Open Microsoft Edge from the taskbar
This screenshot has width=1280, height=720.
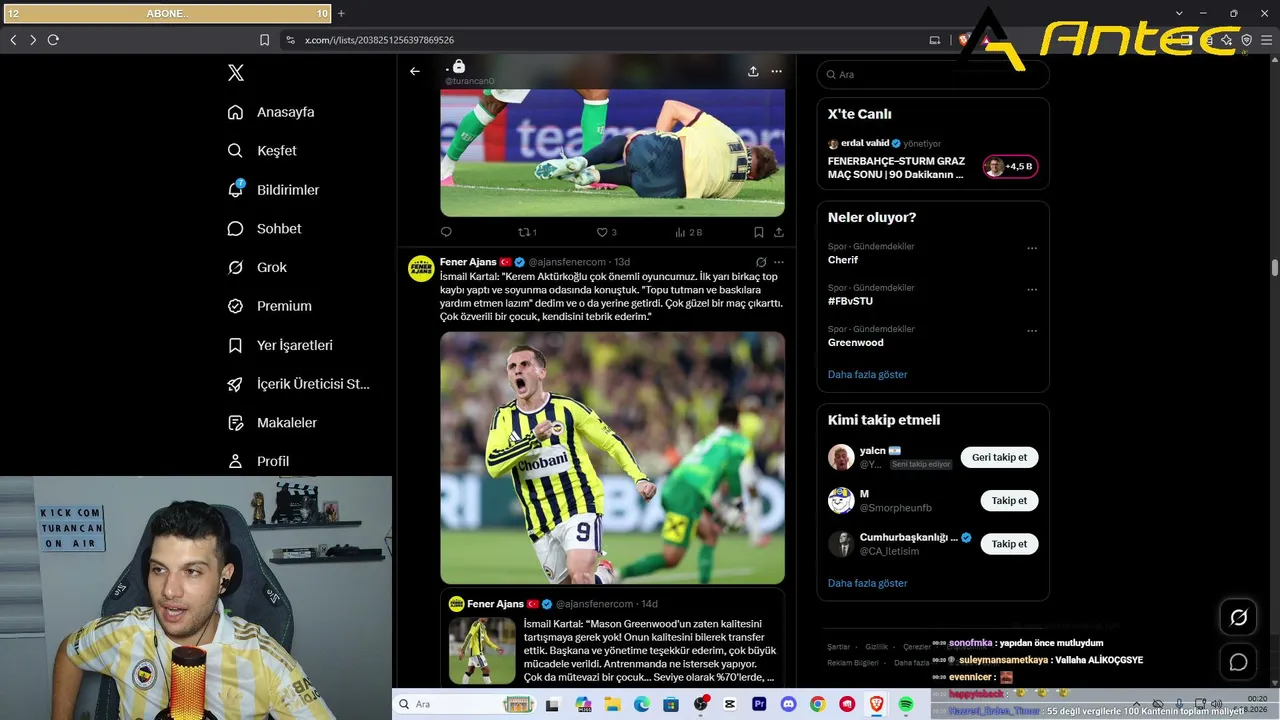pyautogui.click(x=642, y=704)
